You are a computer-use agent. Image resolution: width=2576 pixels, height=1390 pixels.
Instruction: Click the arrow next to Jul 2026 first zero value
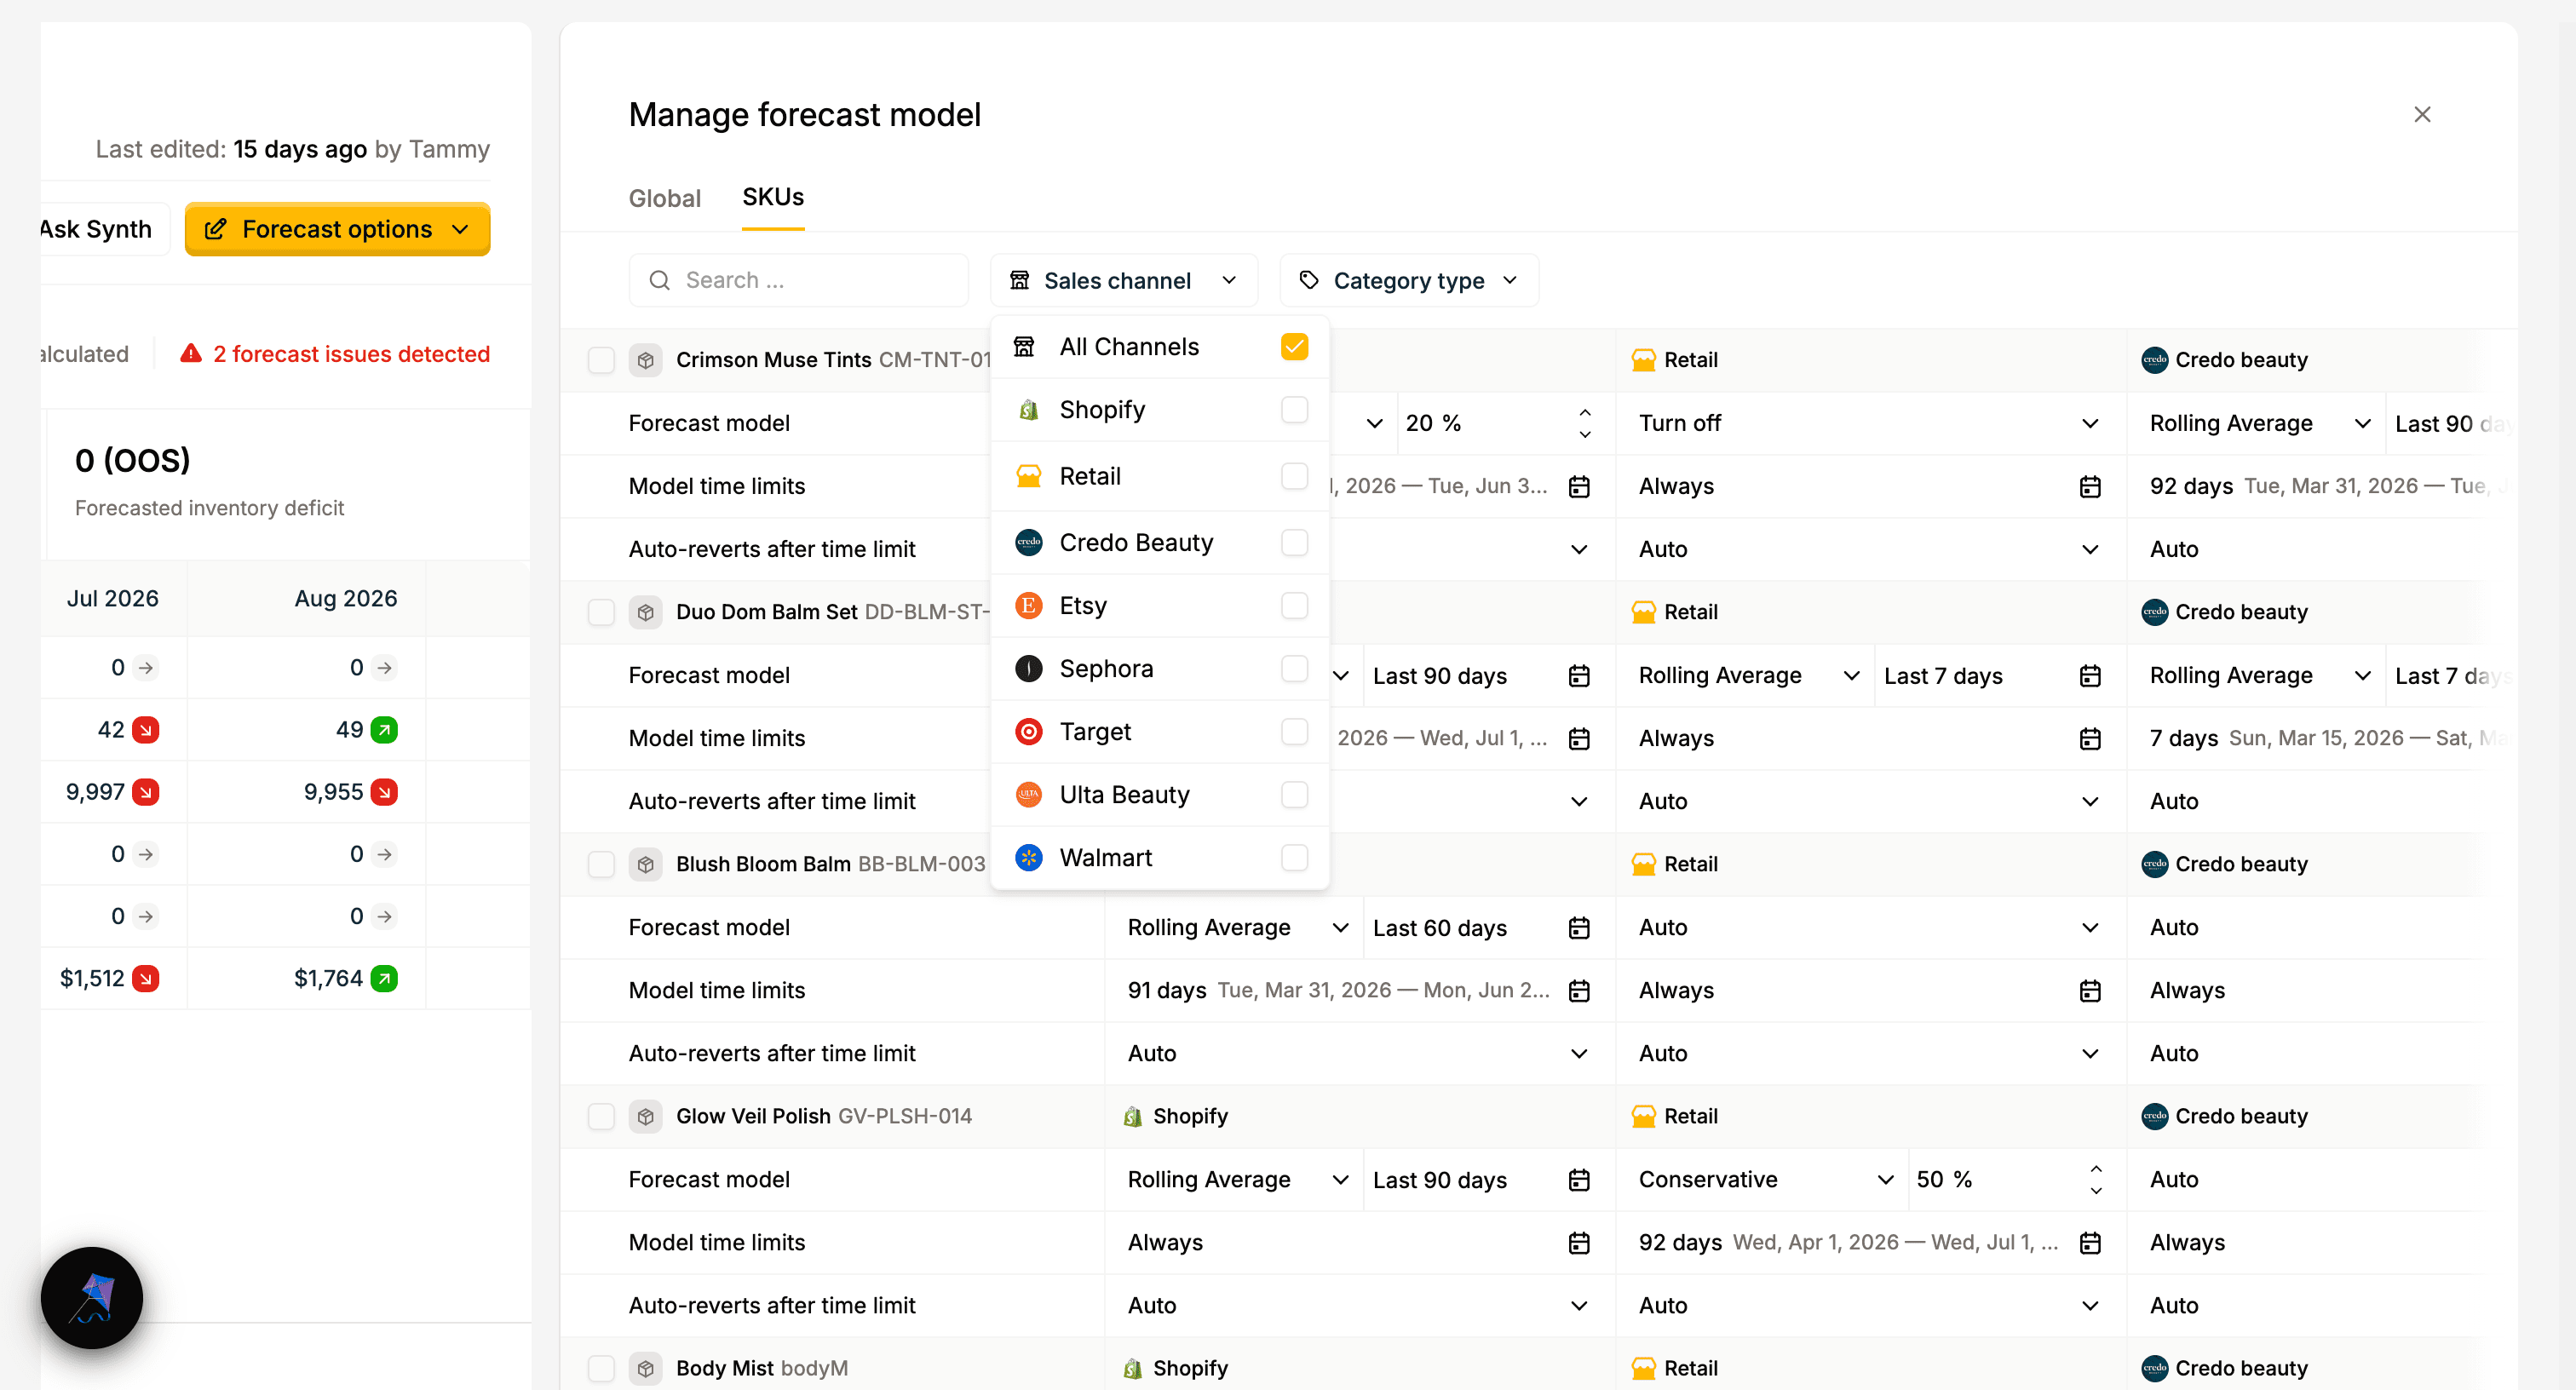pyautogui.click(x=146, y=668)
